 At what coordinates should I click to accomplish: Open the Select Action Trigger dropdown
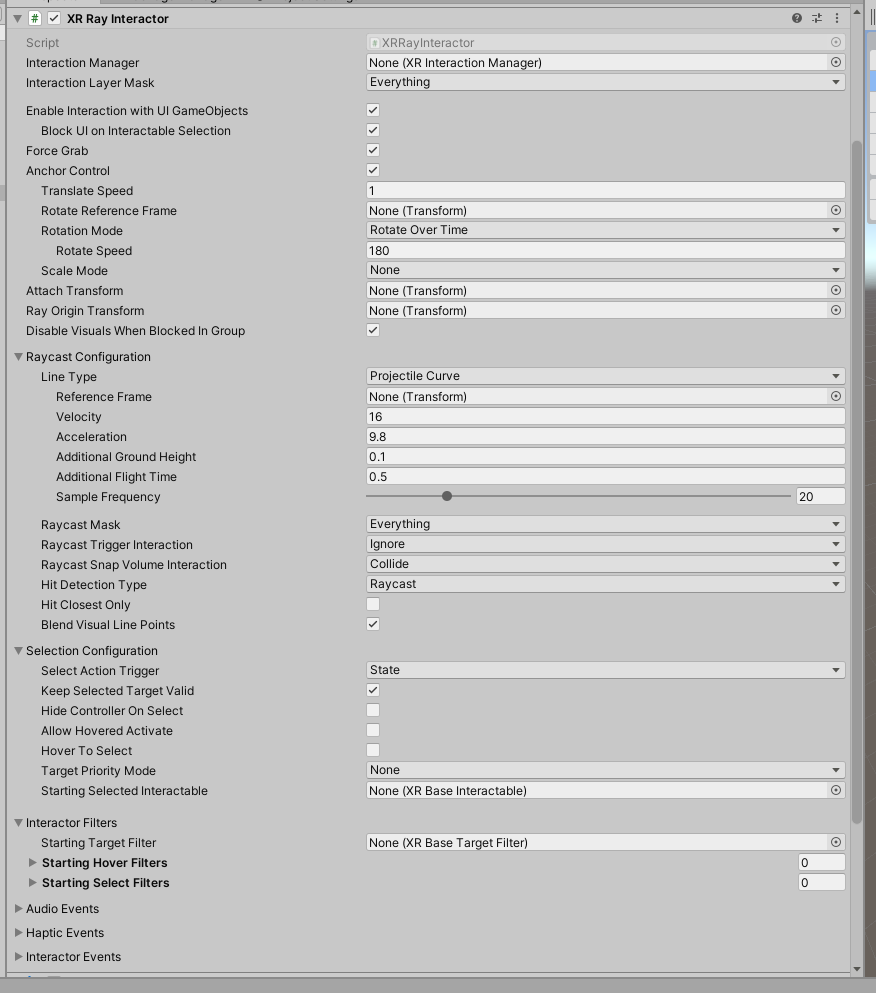[605, 670]
